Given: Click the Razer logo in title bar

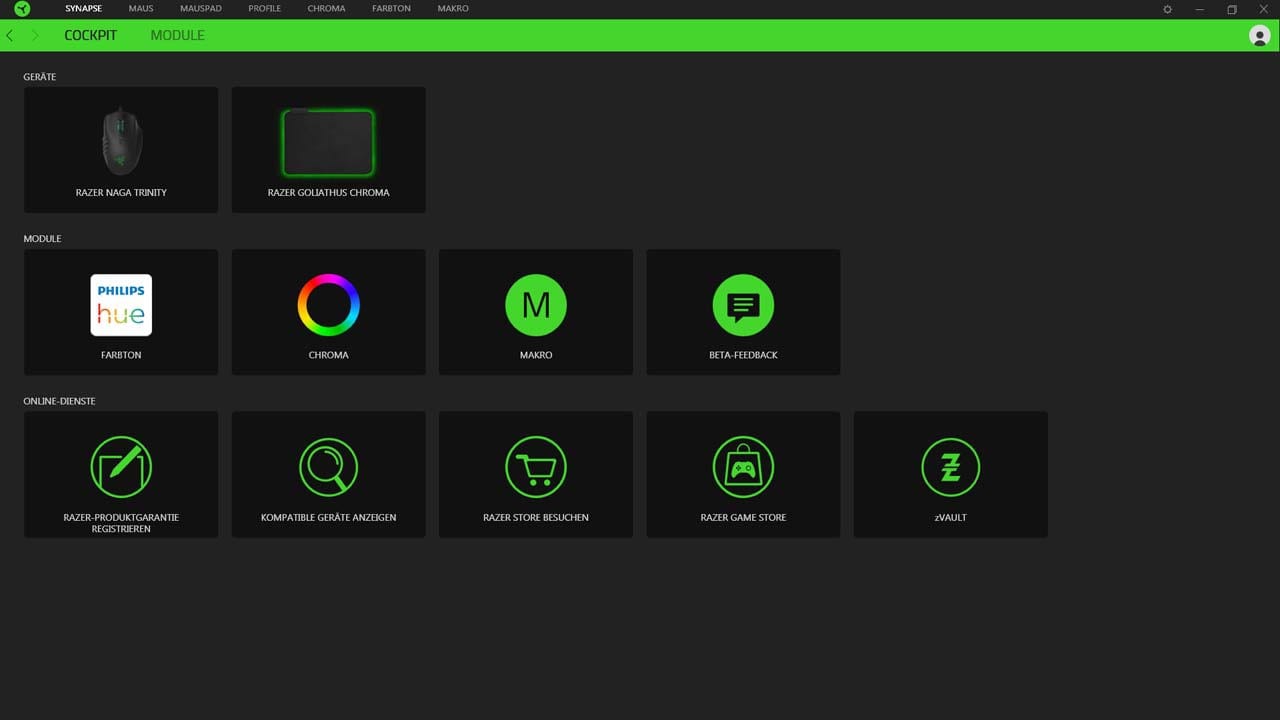Looking at the screenshot, I should tap(22, 9).
